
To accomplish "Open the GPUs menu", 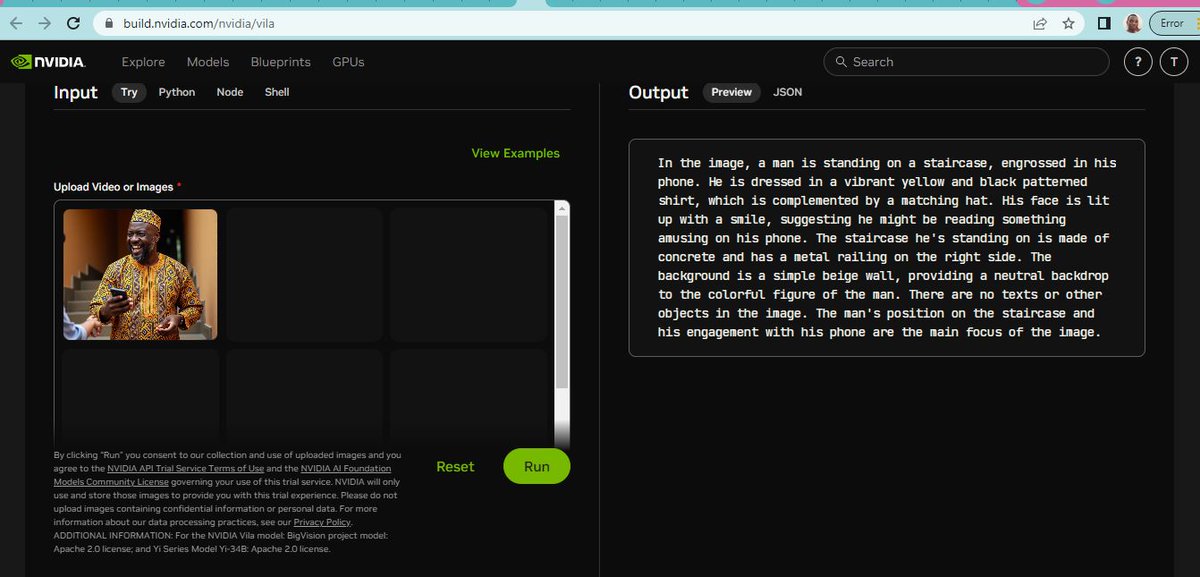I will 348,62.
